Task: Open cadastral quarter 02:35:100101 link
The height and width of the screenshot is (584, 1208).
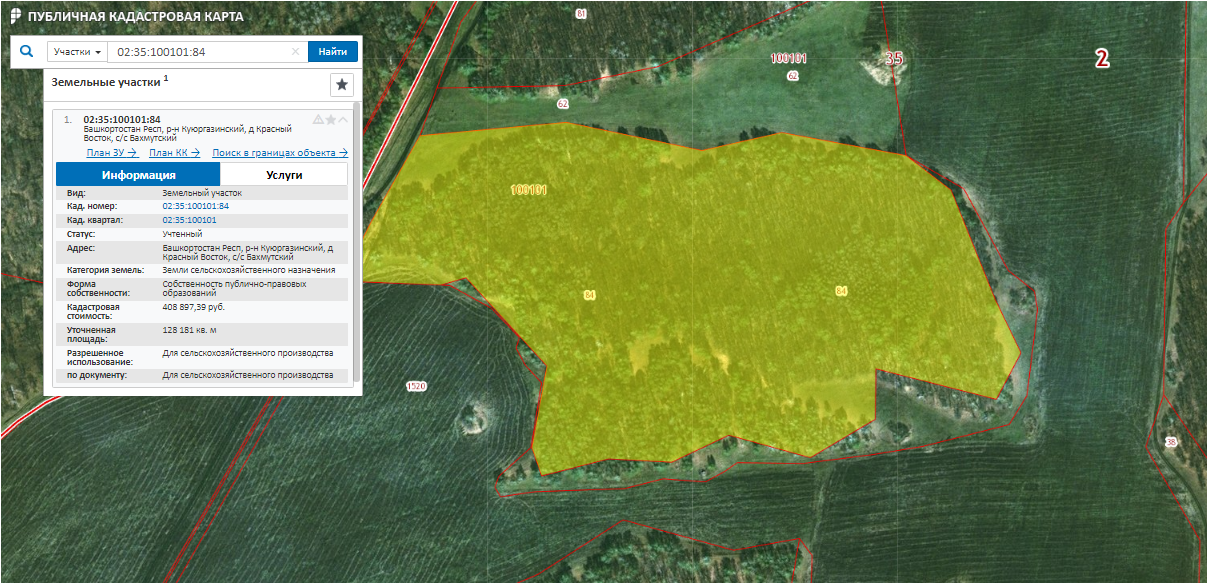Action: tap(189, 220)
